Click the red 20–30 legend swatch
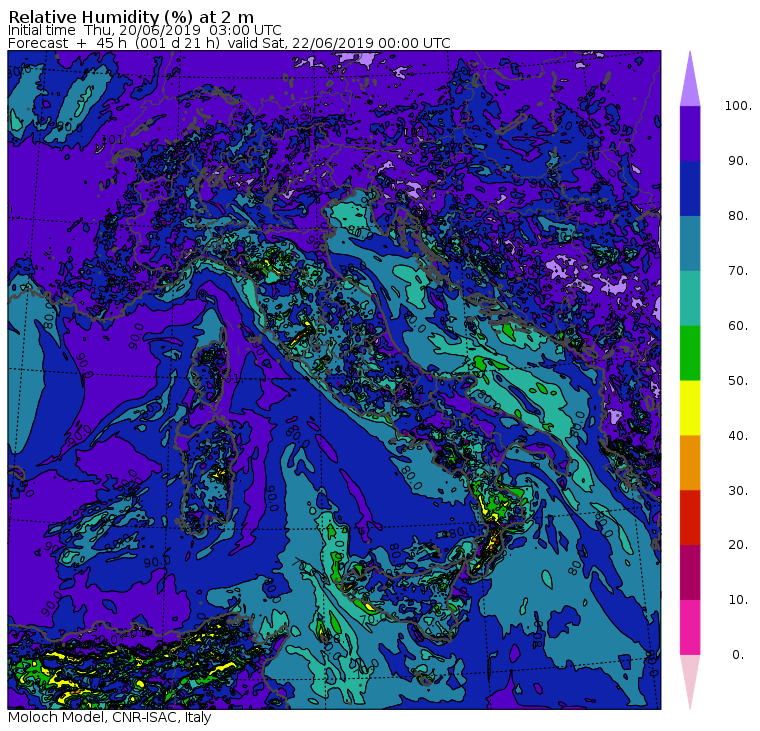Screen dimensions: 760x731 click(690, 518)
